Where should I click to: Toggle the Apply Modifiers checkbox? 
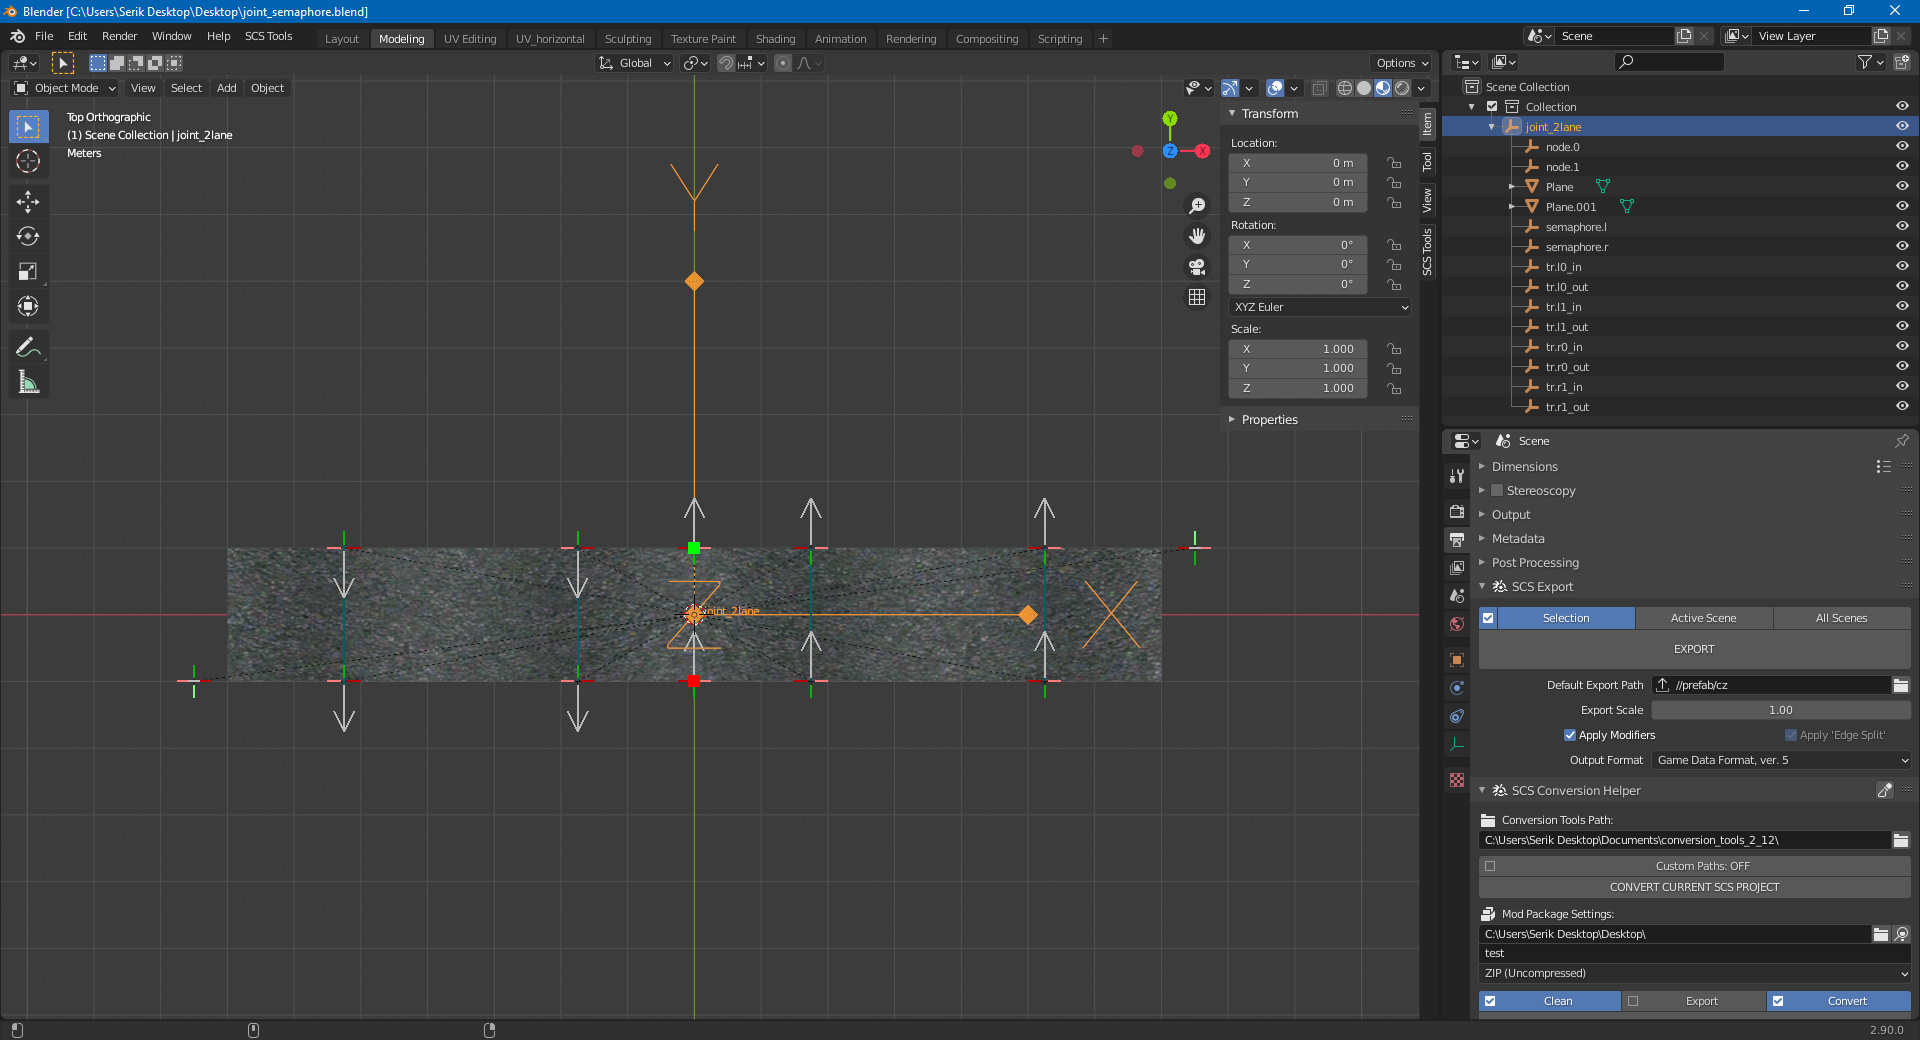(x=1570, y=735)
